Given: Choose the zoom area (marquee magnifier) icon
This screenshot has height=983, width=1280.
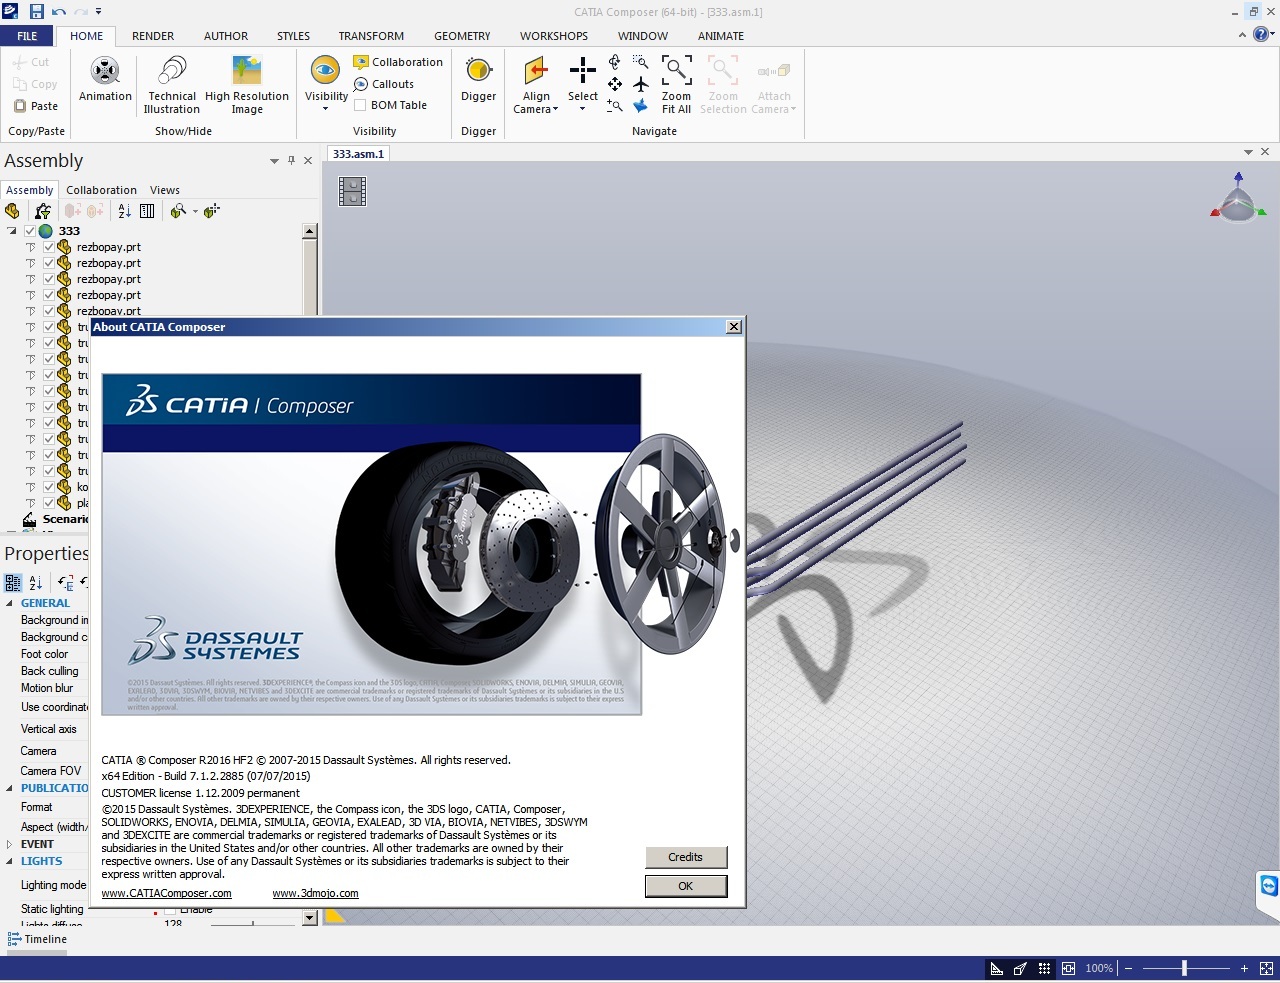Looking at the screenshot, I should click(x=641, y=62).
